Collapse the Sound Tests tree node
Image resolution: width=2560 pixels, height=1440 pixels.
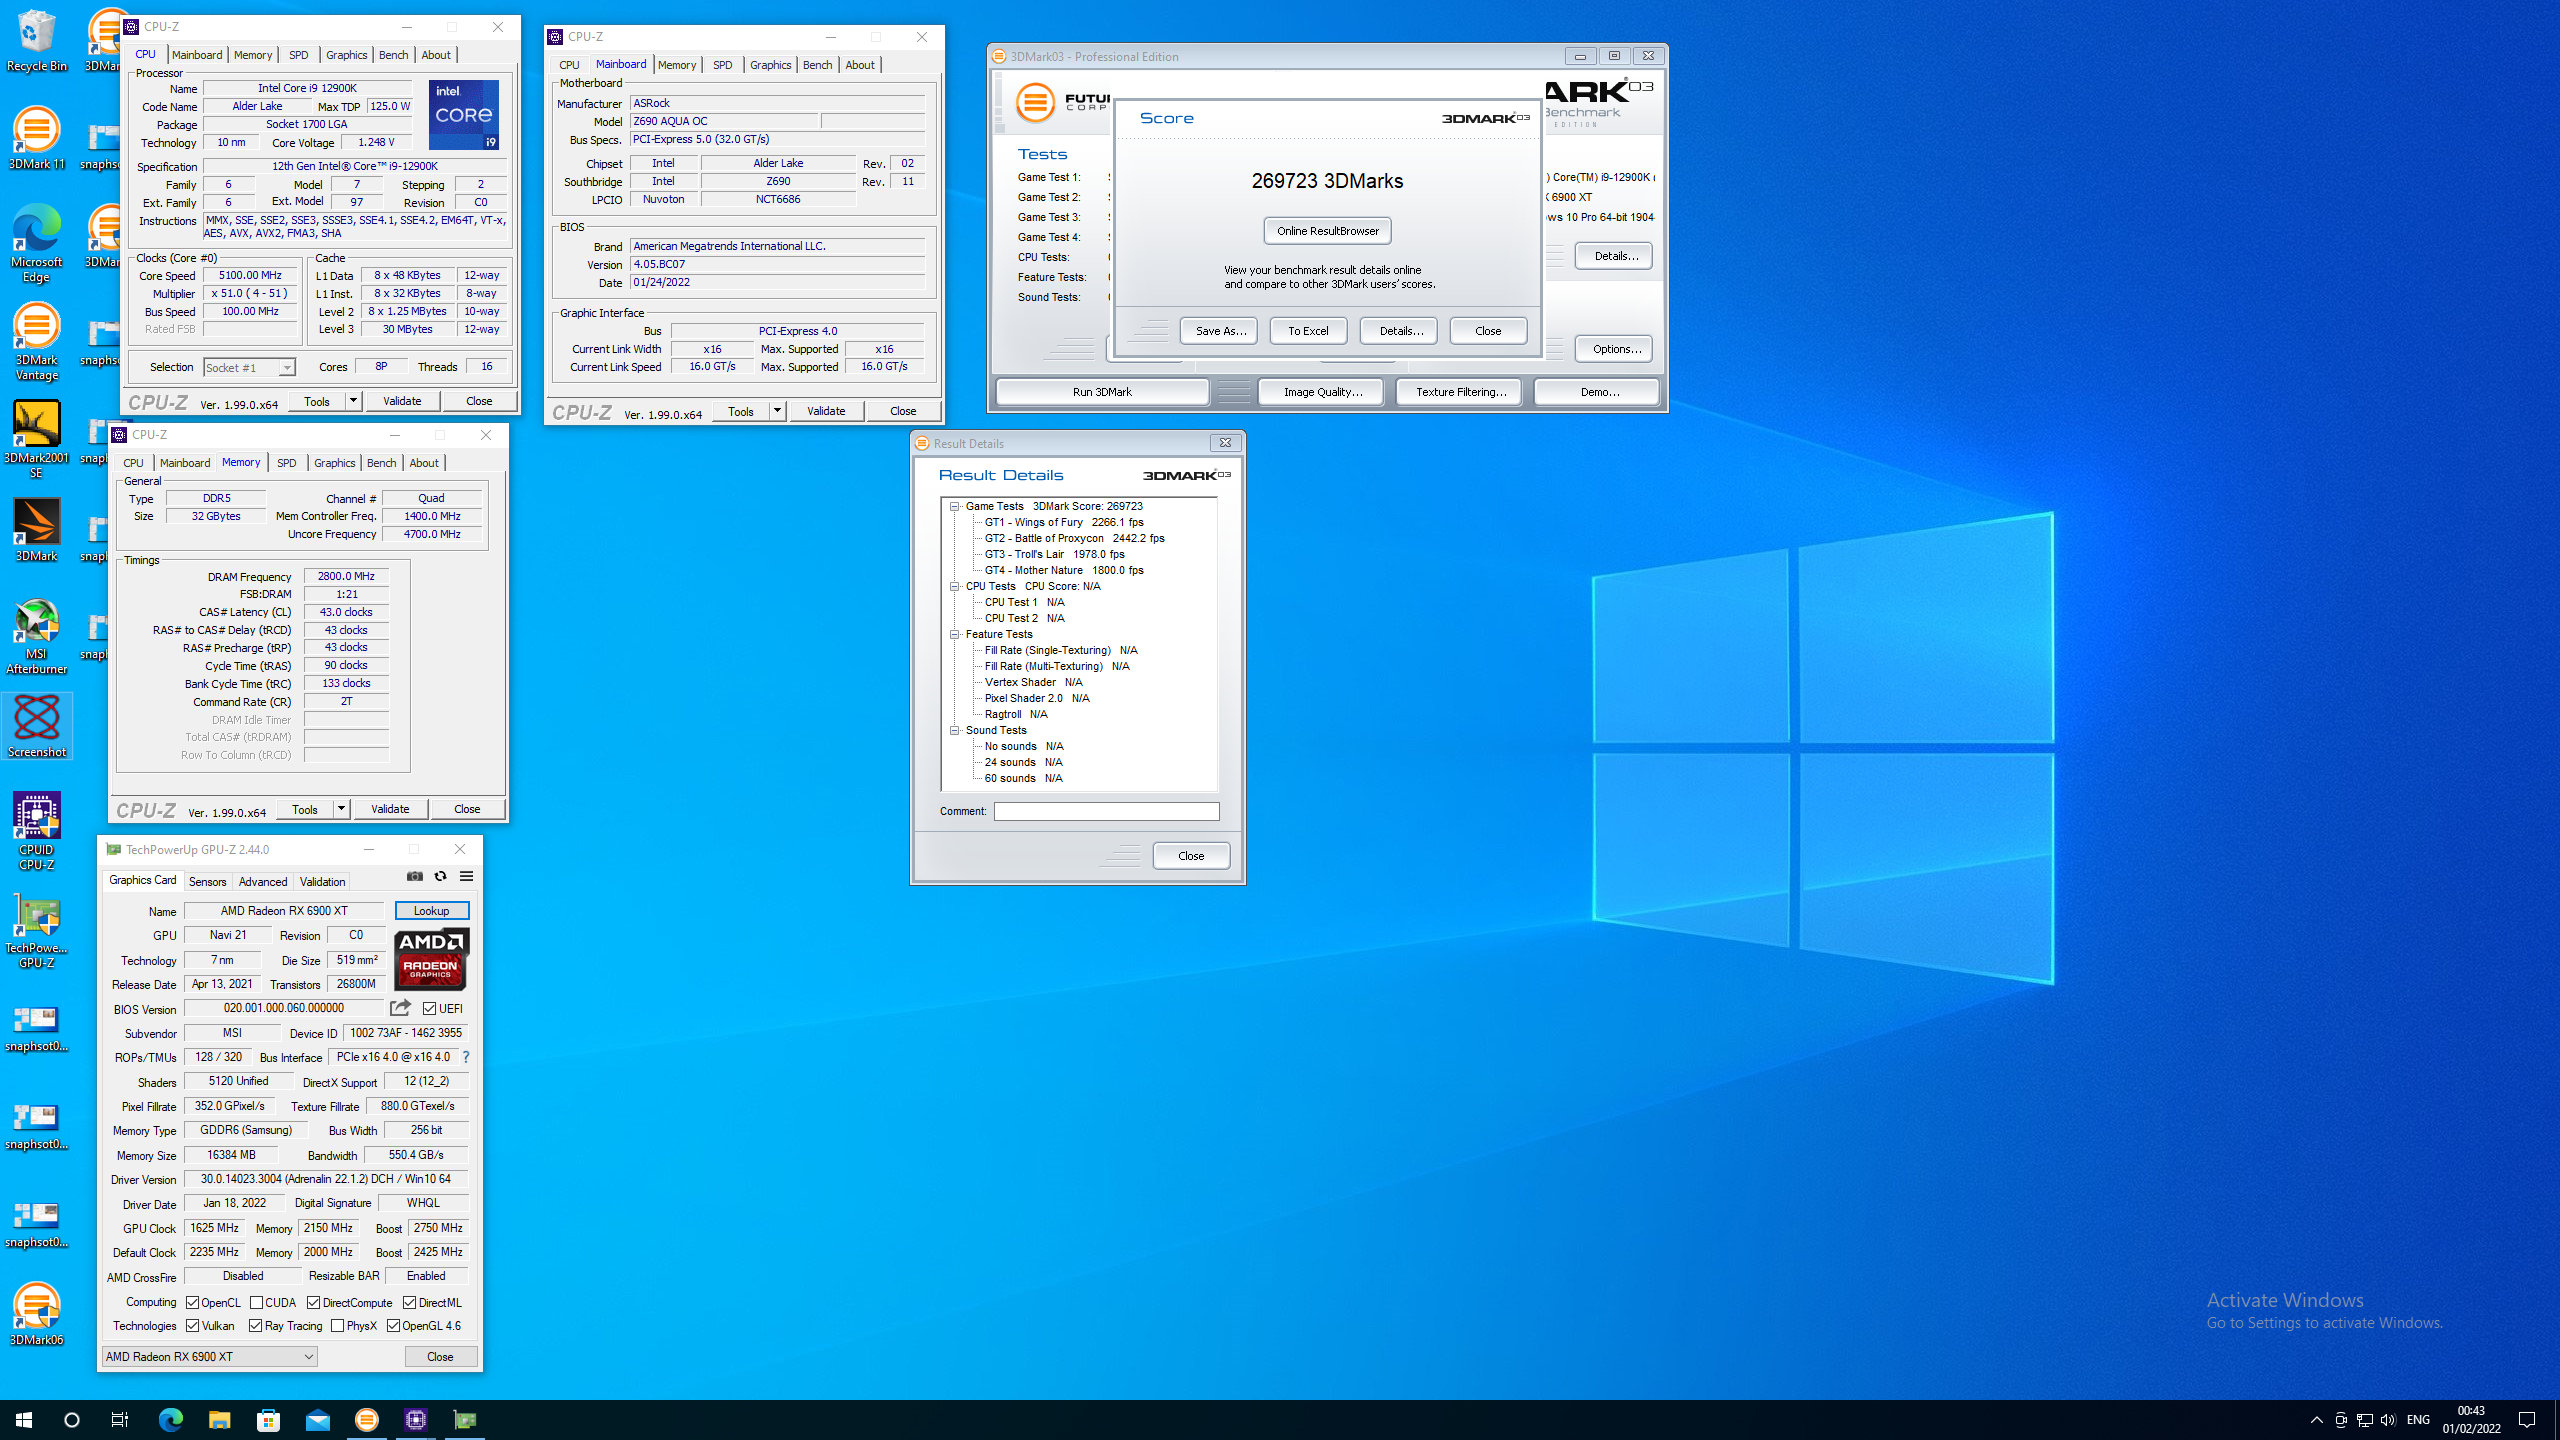955,730
